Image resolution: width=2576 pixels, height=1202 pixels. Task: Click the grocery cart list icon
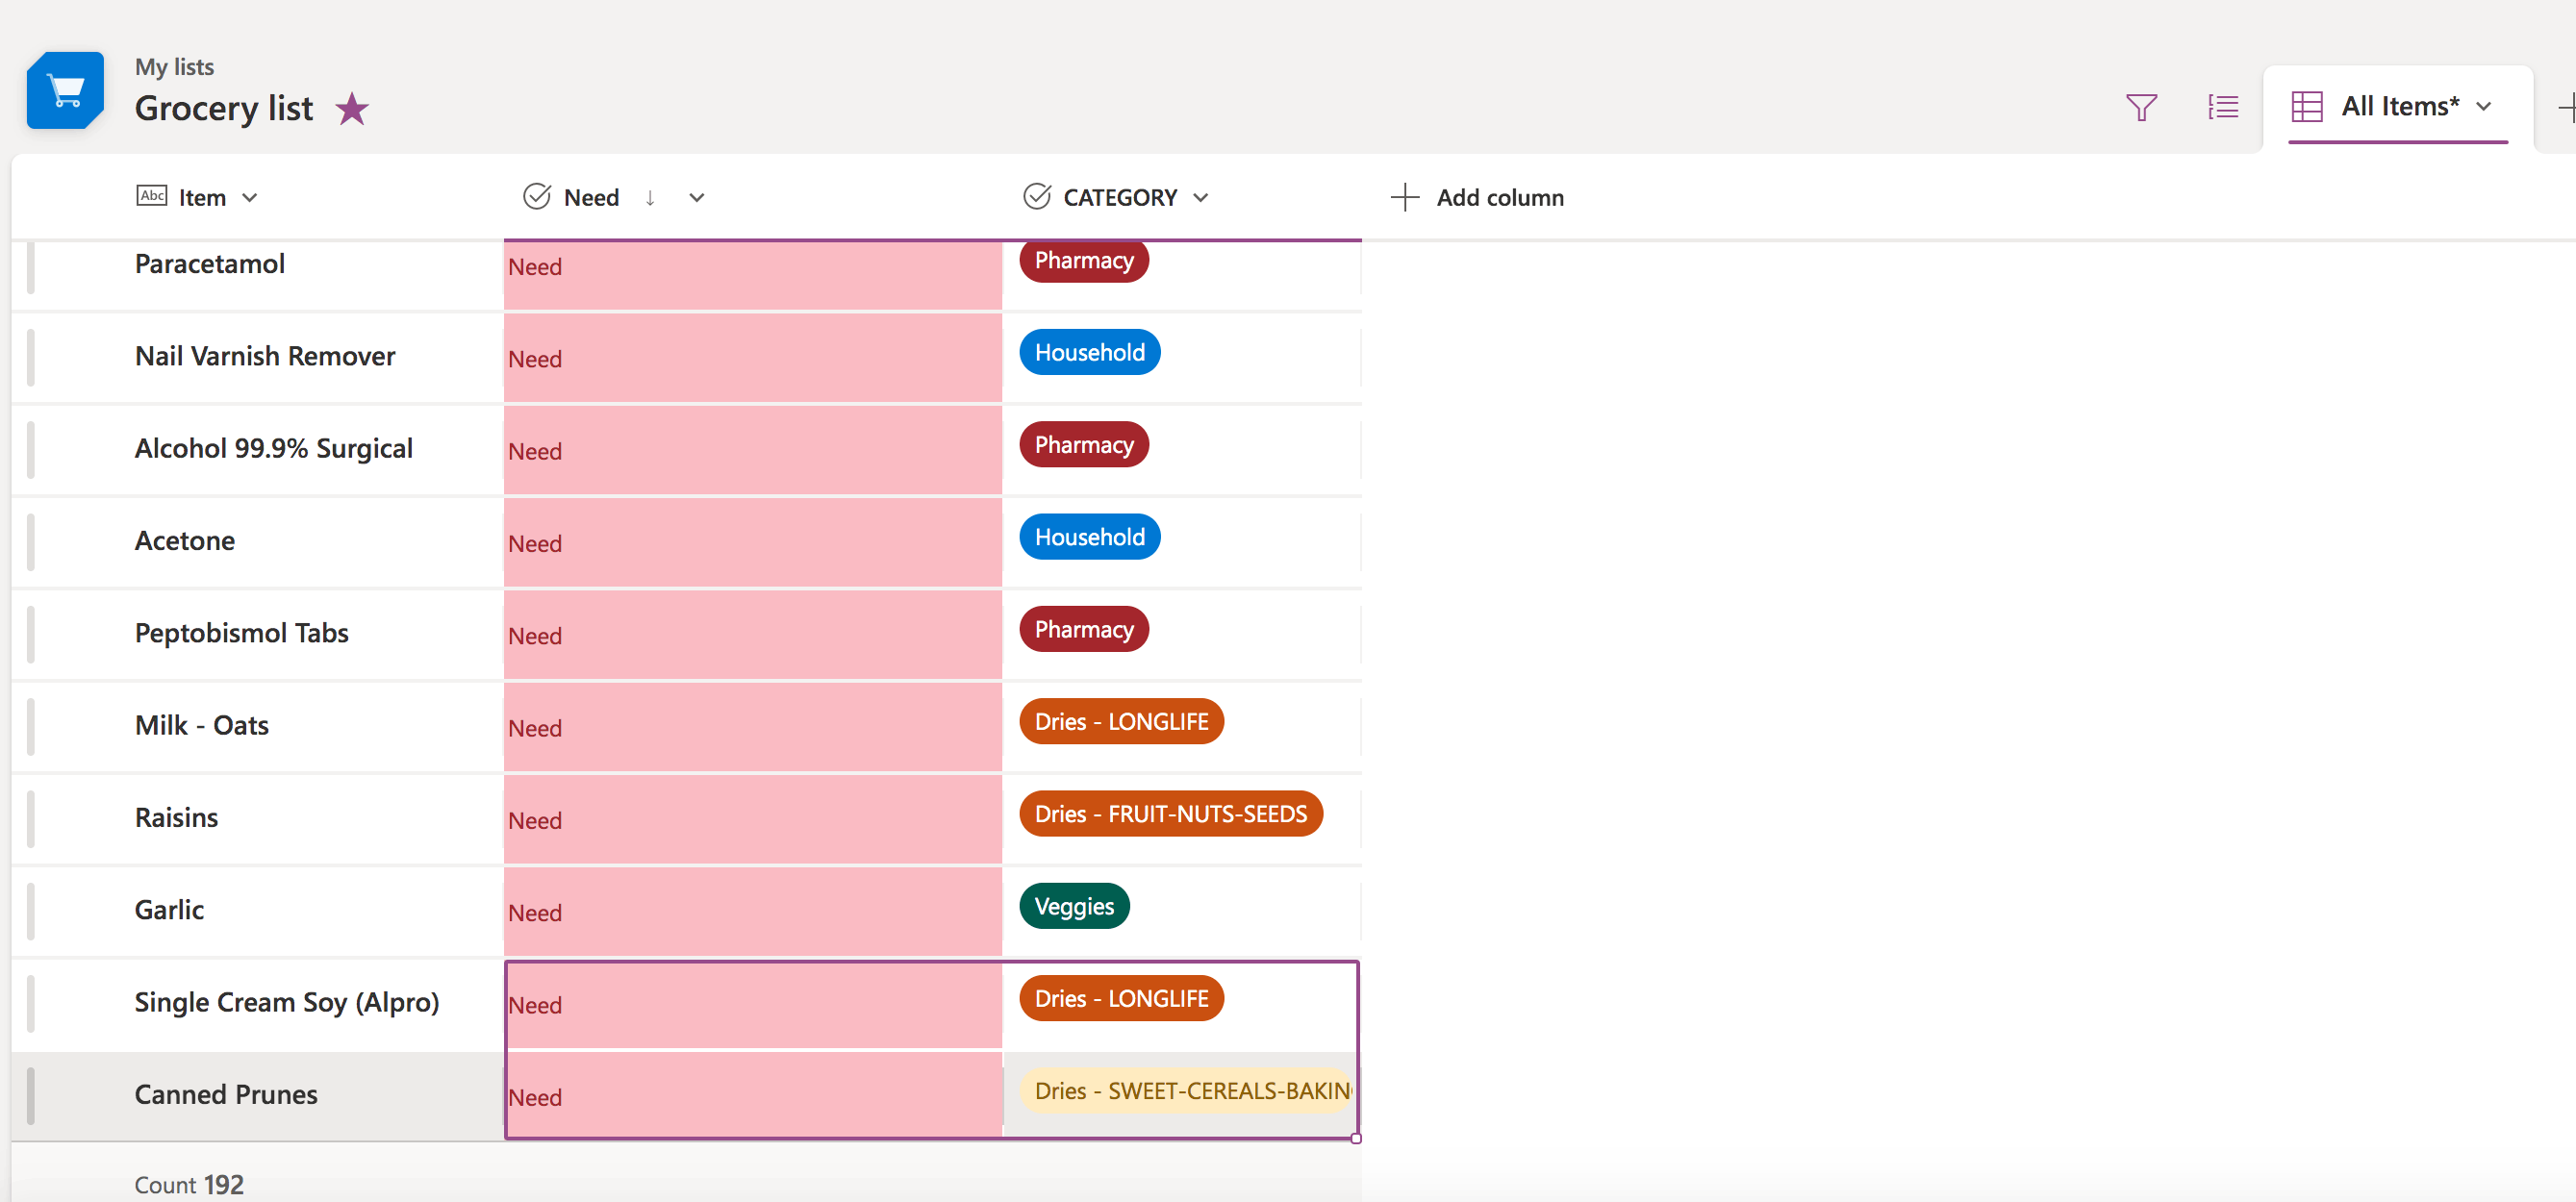click(65, 91)
